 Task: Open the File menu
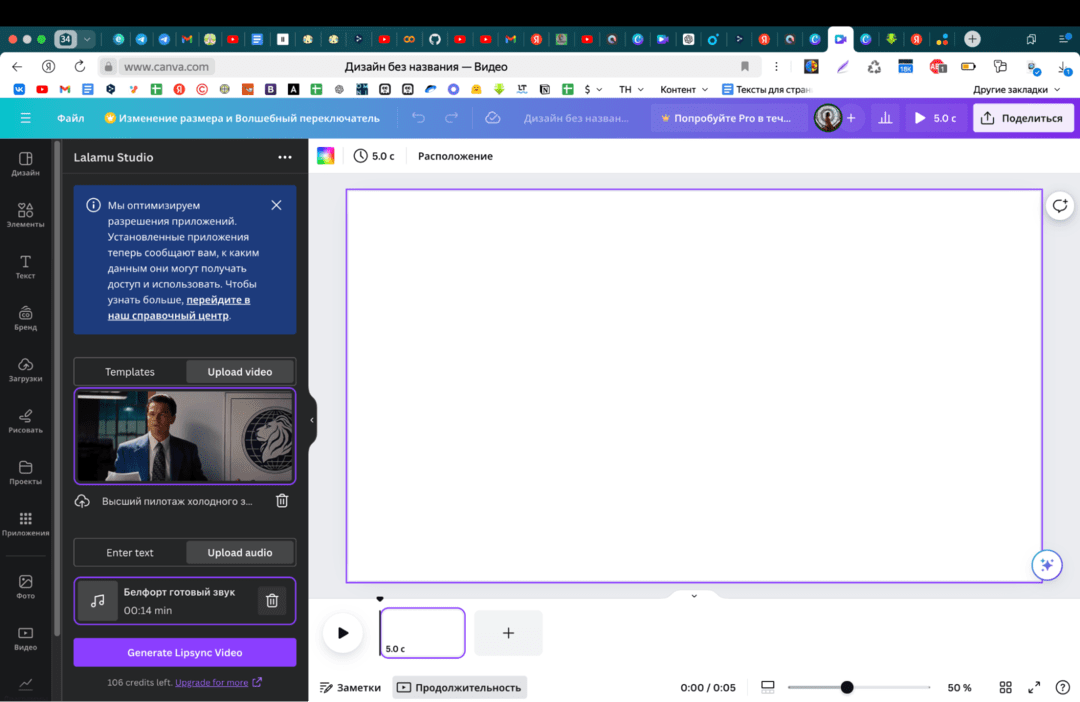click(x=70, y=118)
